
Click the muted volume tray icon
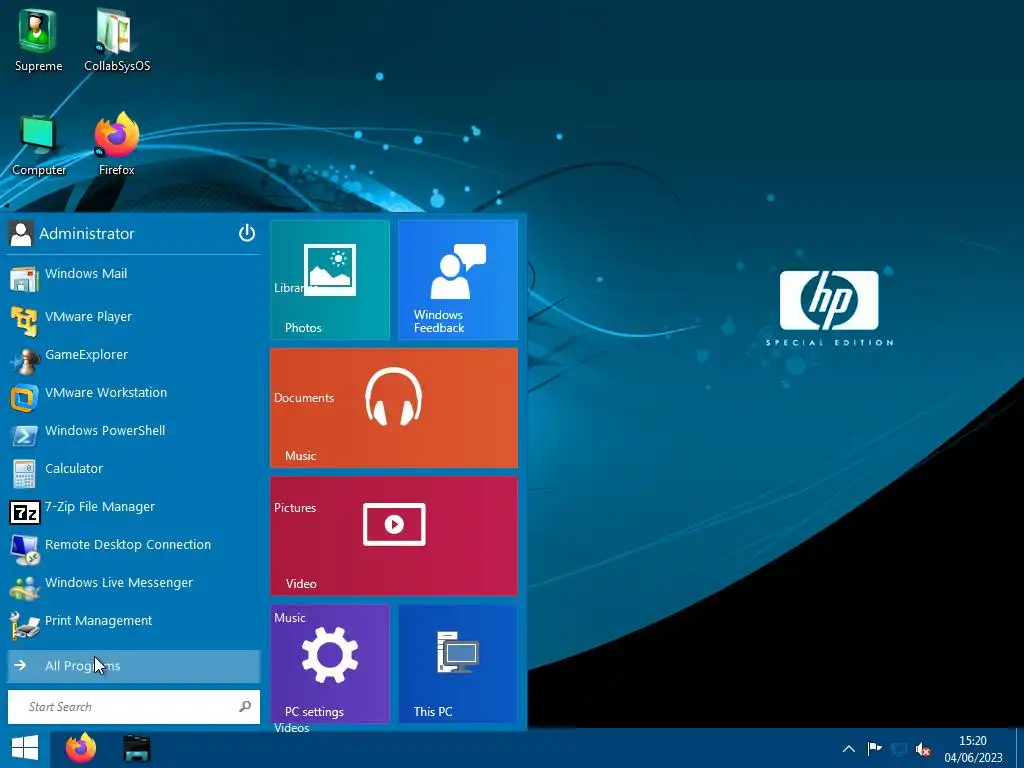[923, 749]
